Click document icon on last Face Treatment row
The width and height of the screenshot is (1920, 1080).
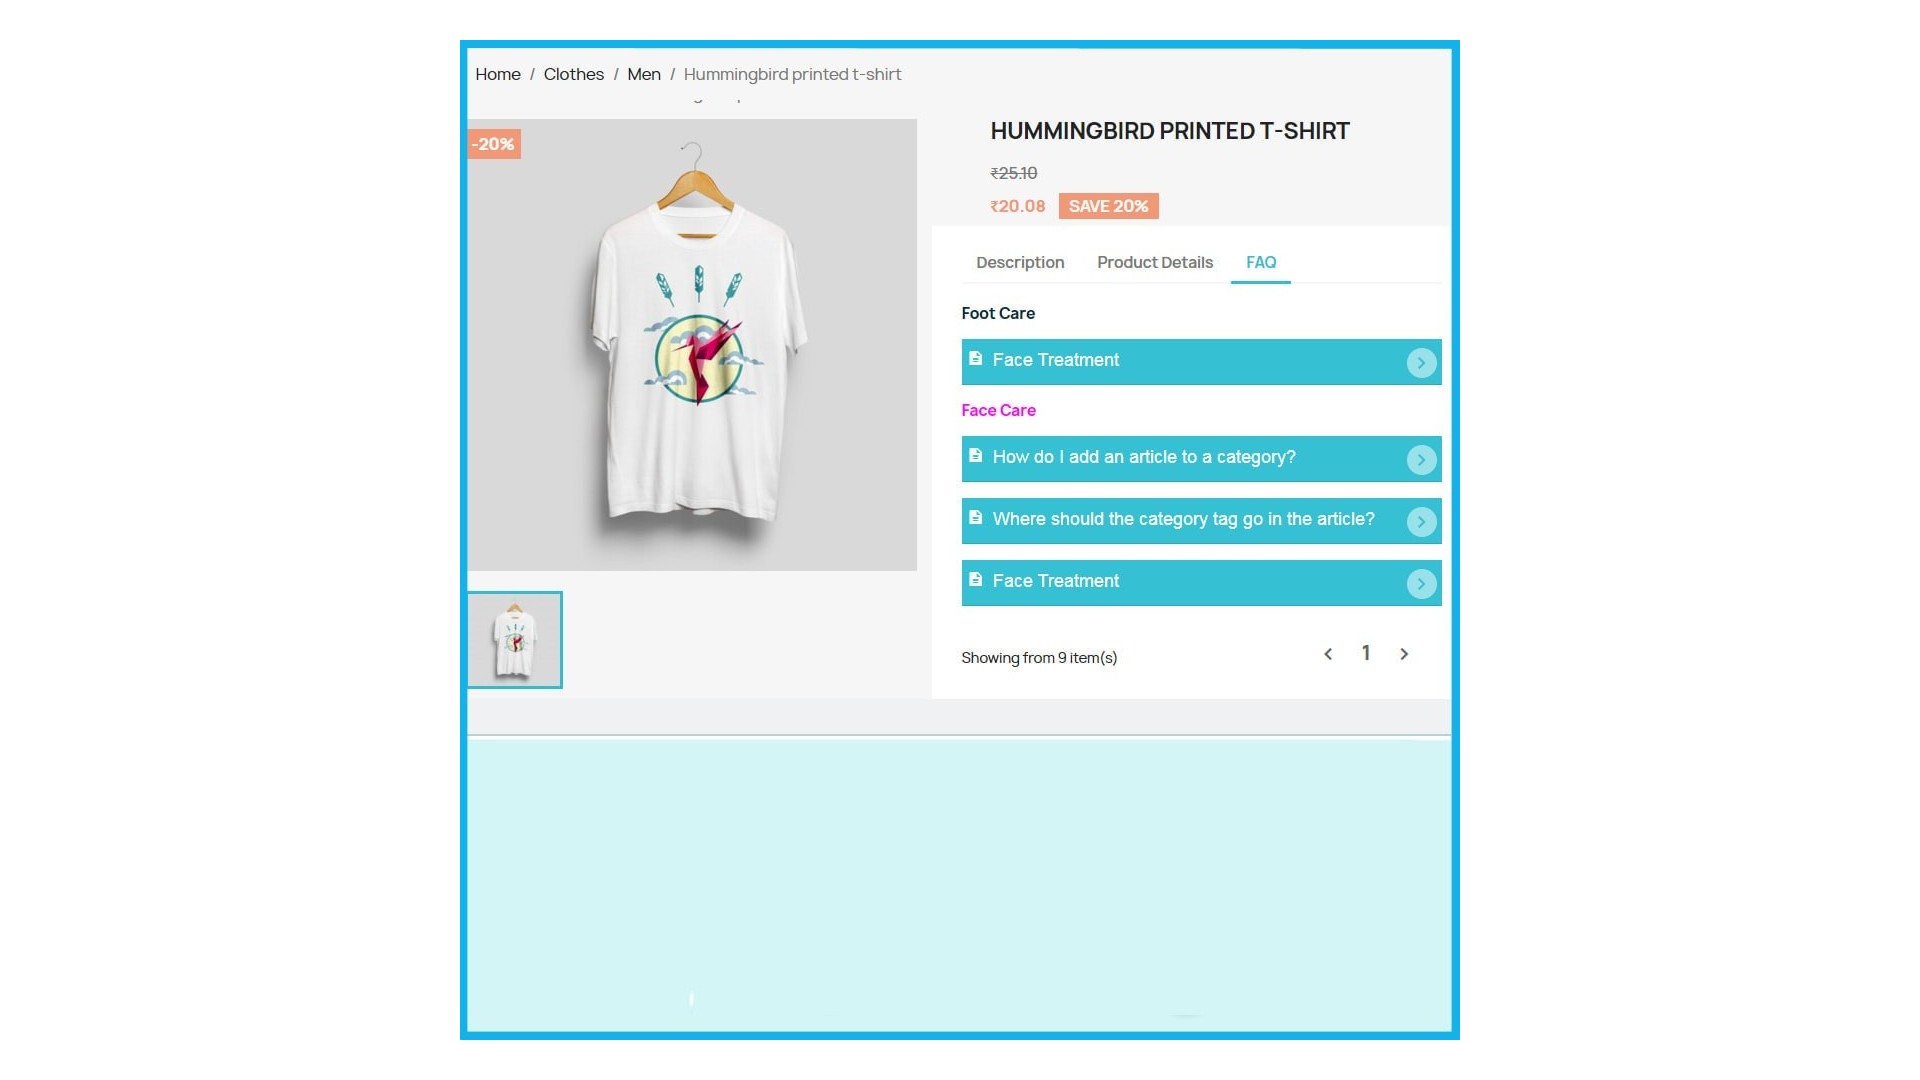tap(975, 579)
